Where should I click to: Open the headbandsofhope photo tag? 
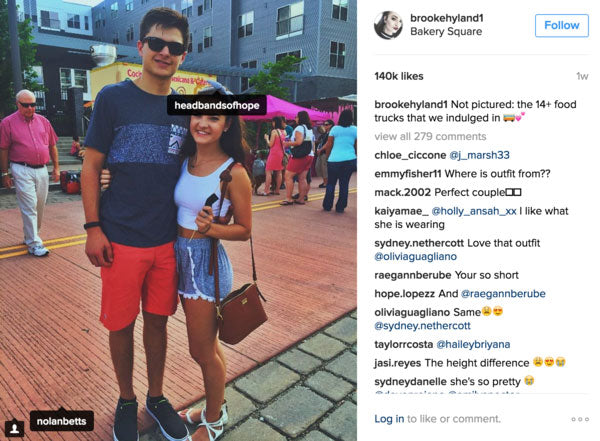(x=217, y=105)
